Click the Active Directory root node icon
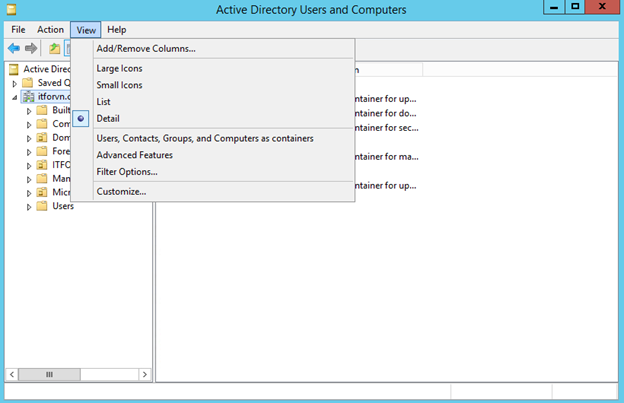The image size is (624, 403). coord(14,69)
